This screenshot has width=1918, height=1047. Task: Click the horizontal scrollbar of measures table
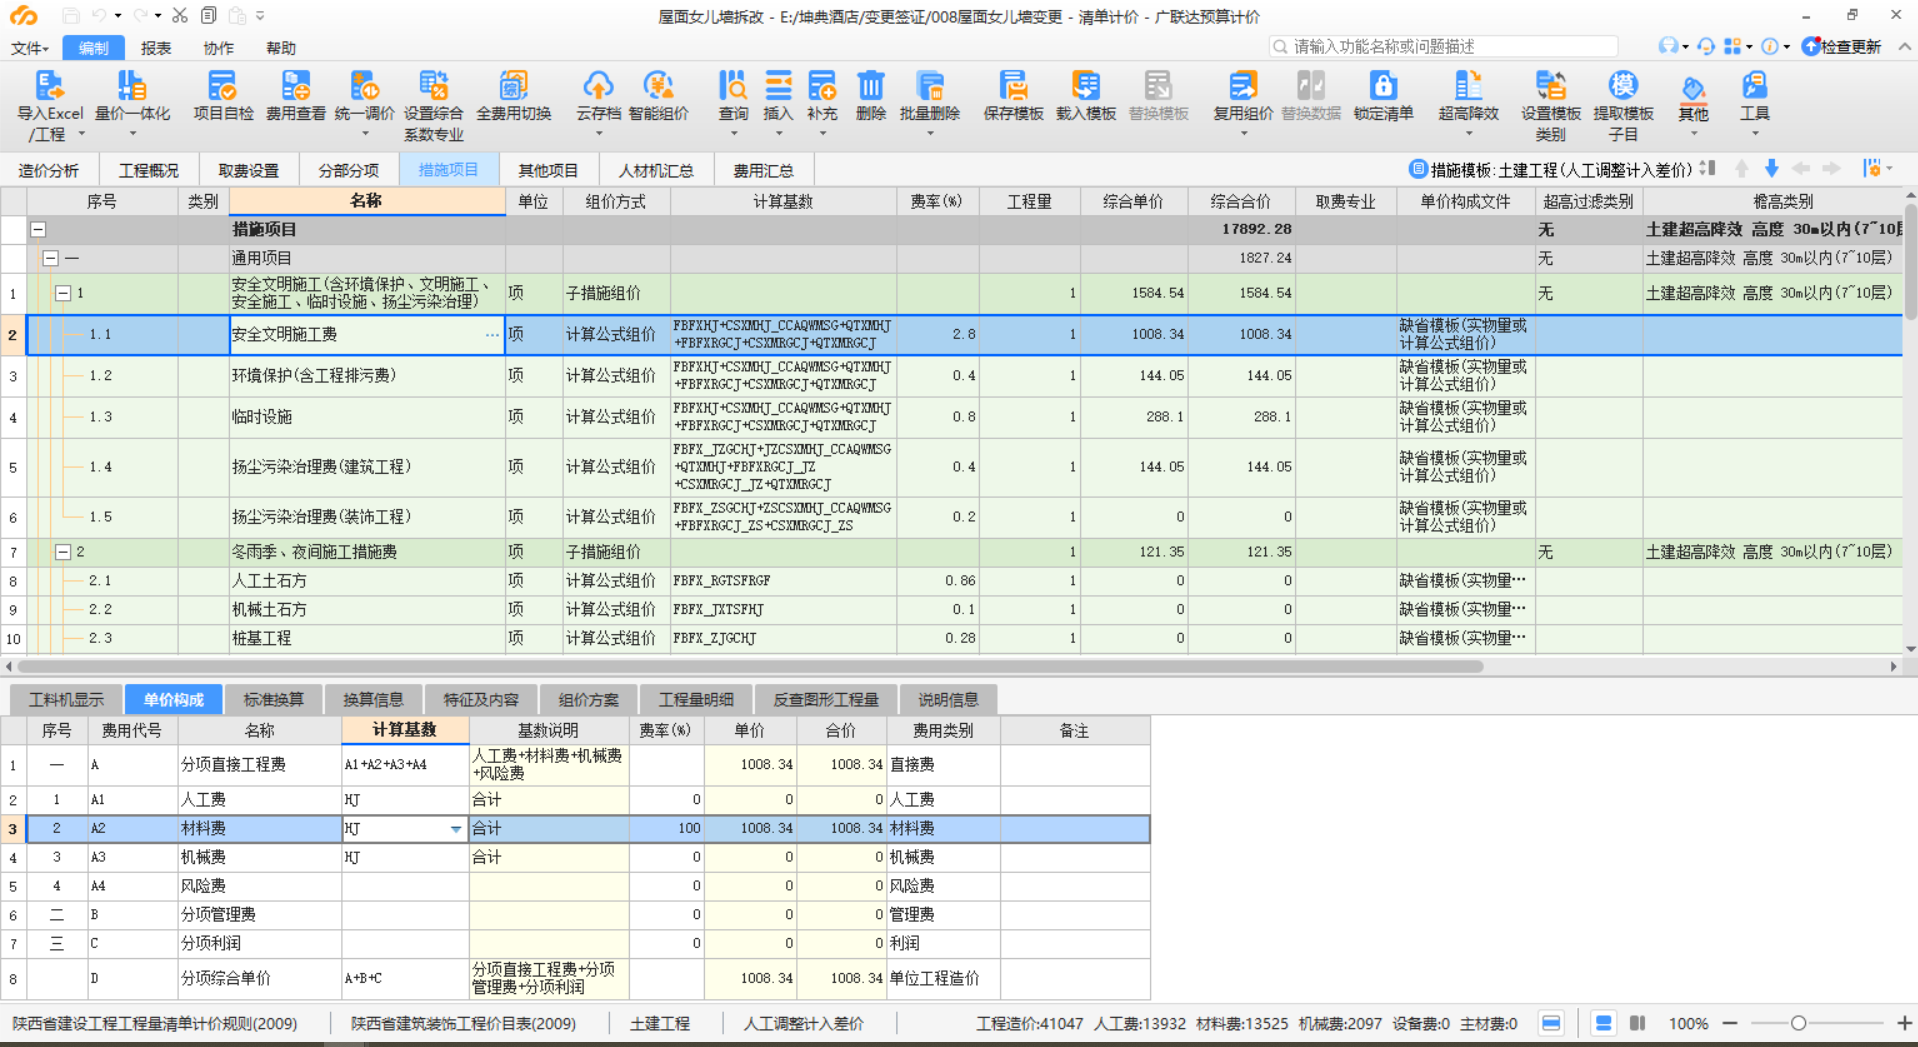(750, 666)
